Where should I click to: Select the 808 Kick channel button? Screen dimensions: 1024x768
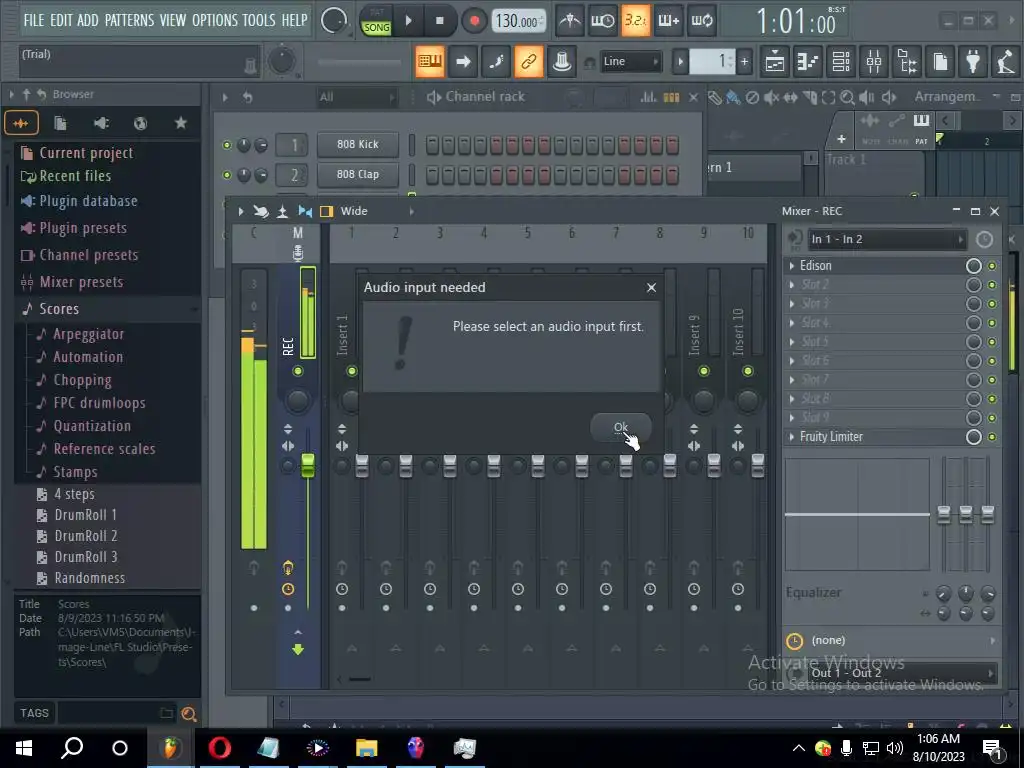pos(358,144)
